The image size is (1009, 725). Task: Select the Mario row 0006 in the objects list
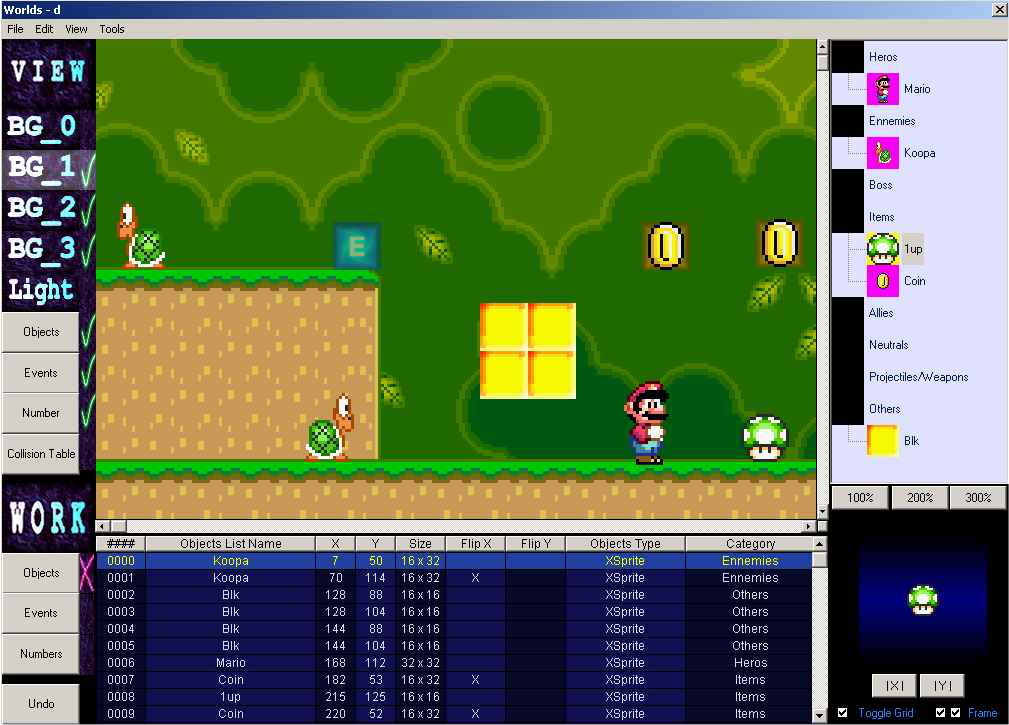(230, 662)
